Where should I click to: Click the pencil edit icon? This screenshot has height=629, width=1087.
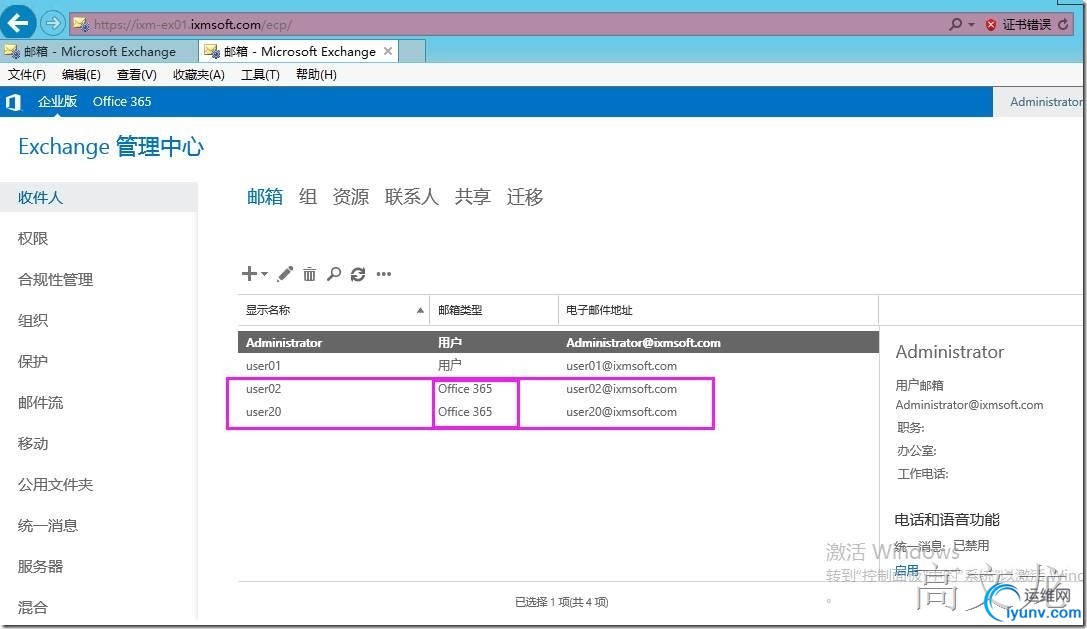(285, 274)
